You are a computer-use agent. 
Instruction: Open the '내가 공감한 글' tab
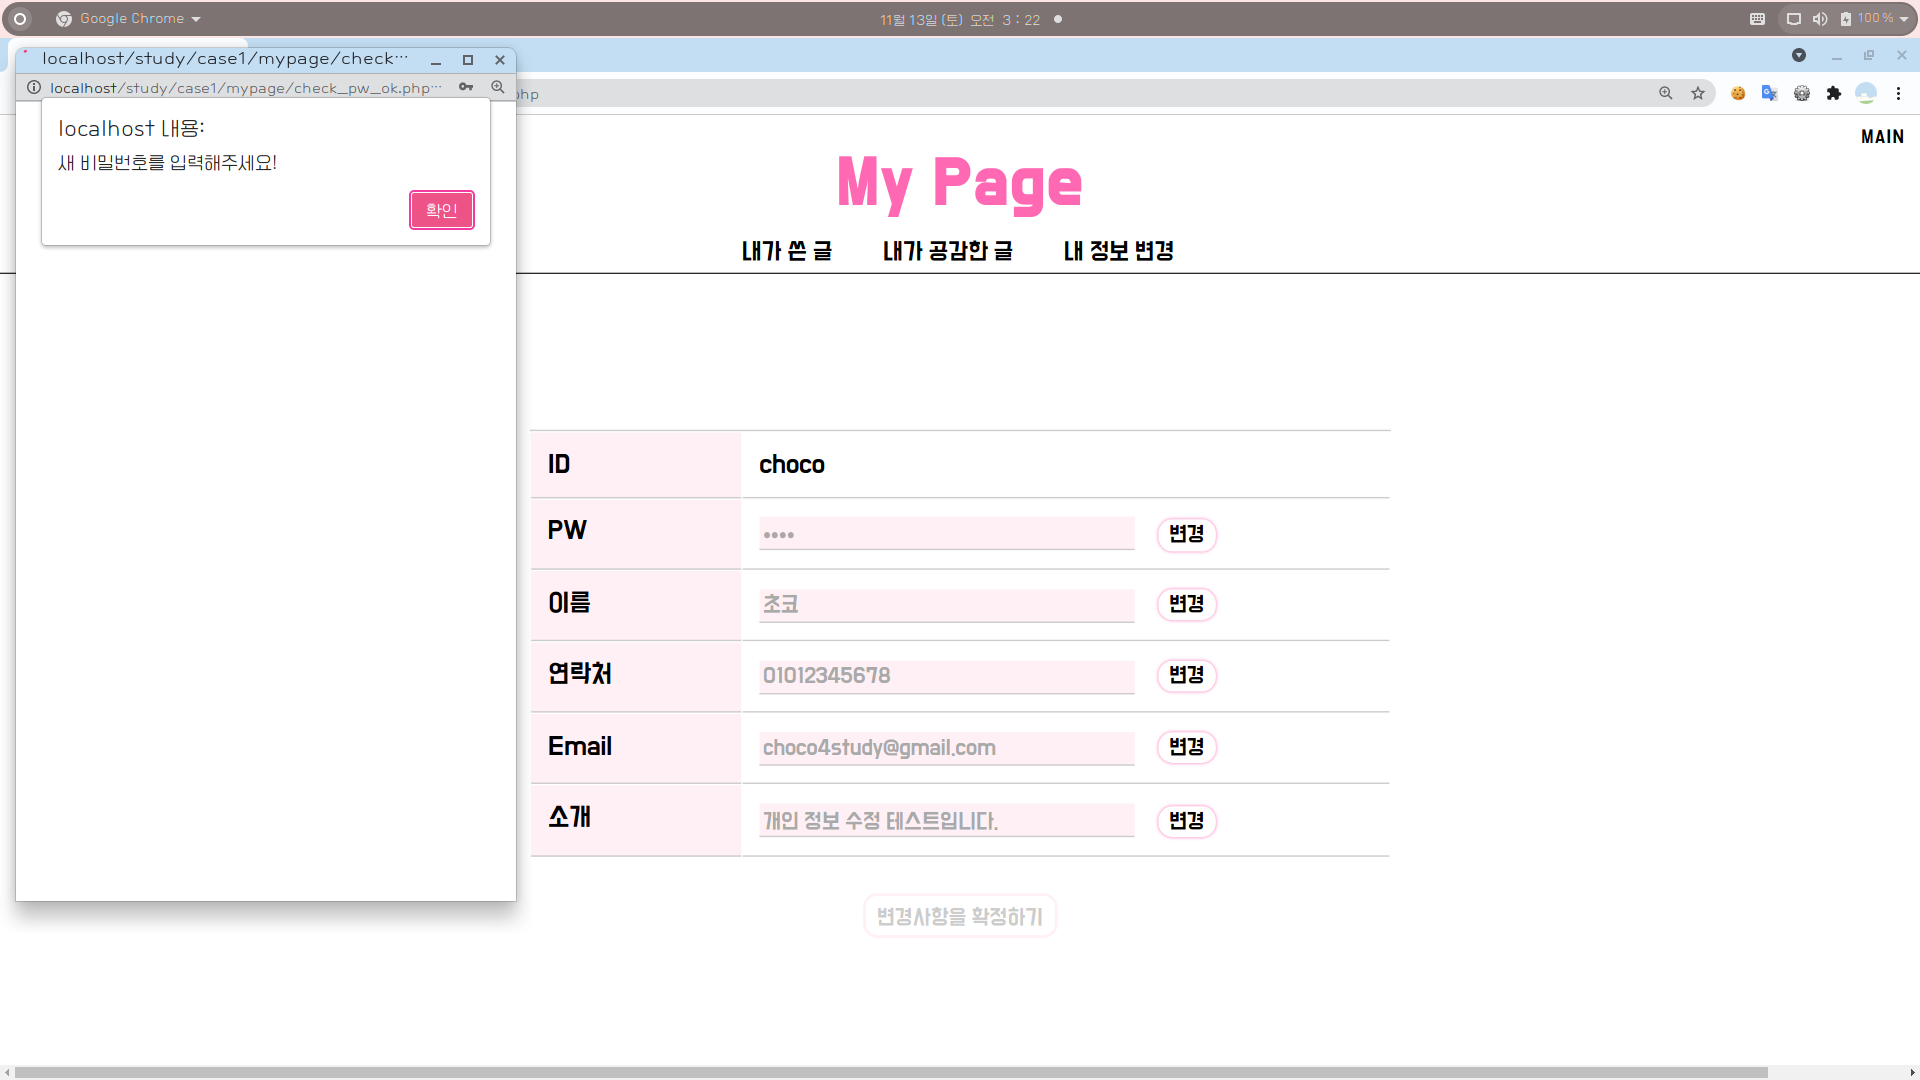(x=947, y=251)
